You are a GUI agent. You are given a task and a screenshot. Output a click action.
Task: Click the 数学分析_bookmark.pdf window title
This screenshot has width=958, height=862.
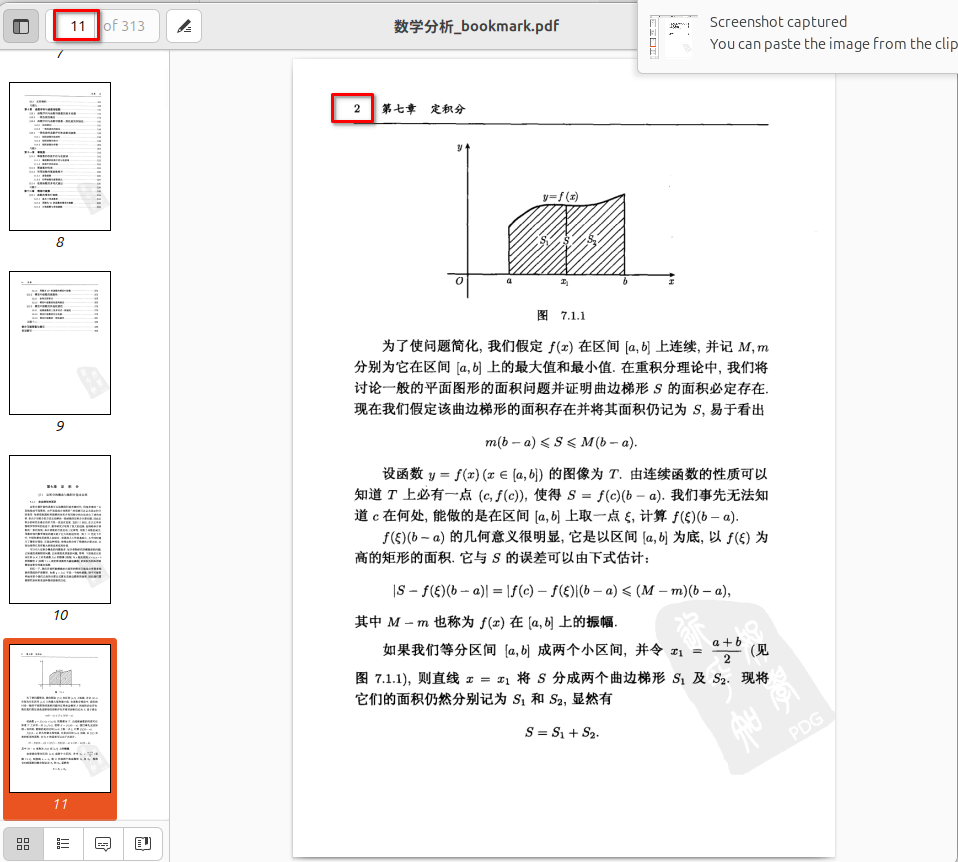pyautogui.click(x=476, y=26)
